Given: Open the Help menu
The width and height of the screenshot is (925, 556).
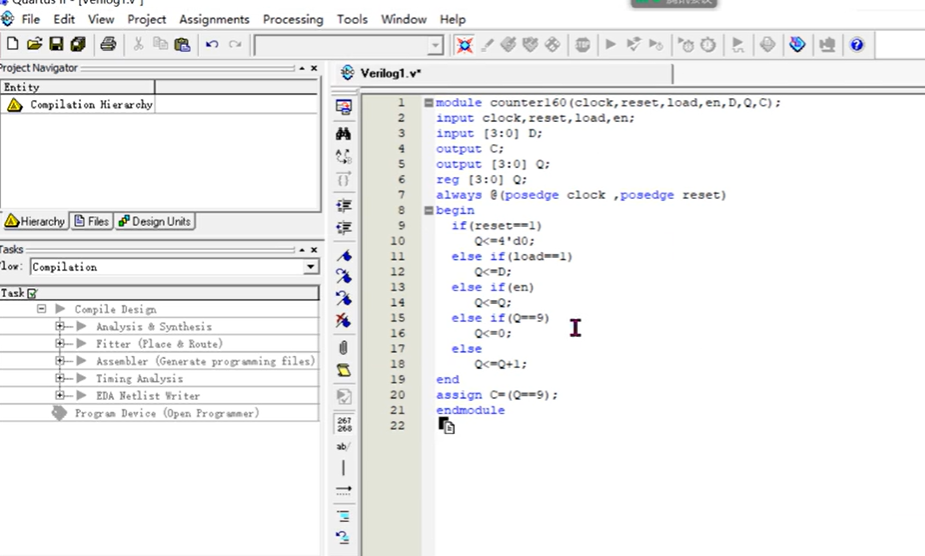Looking at the screenshot, I should [x=452, y=19].
